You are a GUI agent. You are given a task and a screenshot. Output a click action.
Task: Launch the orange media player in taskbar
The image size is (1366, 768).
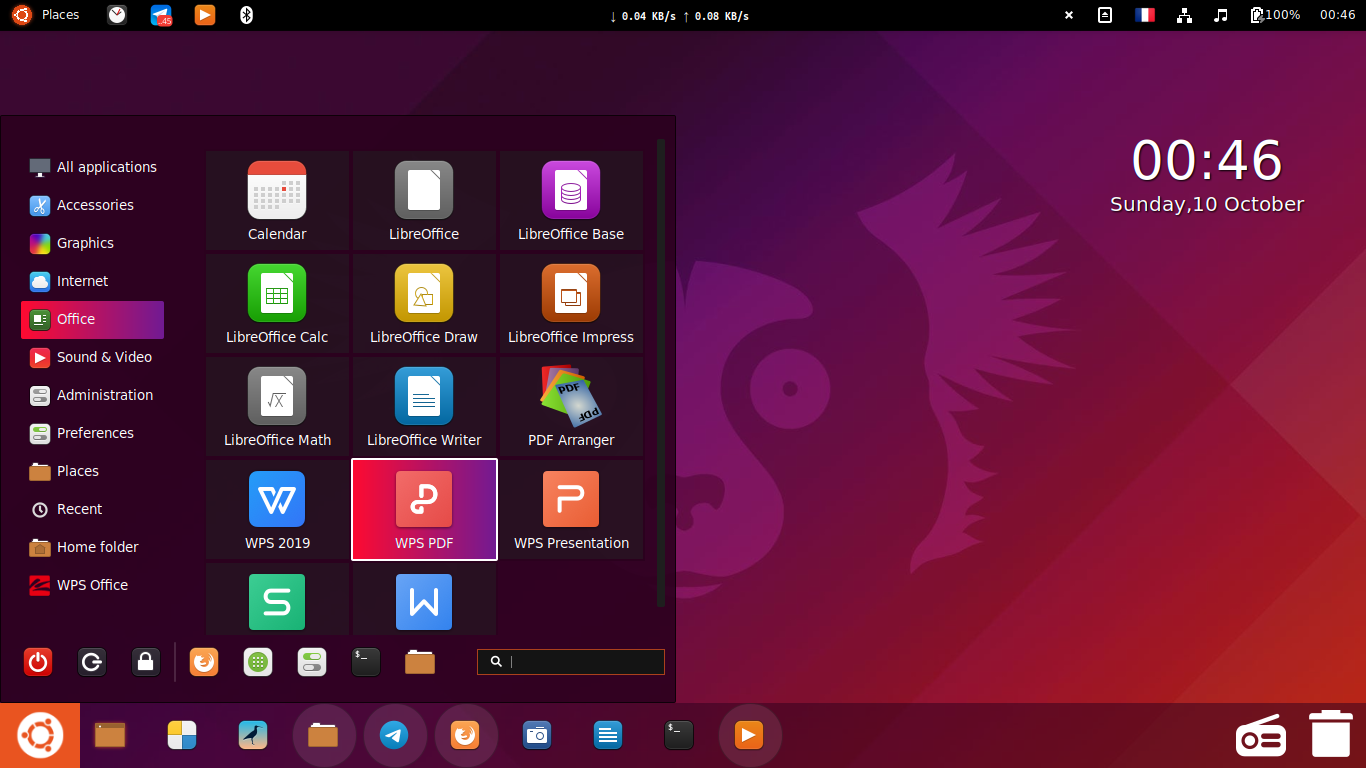(x=749, y=736)
